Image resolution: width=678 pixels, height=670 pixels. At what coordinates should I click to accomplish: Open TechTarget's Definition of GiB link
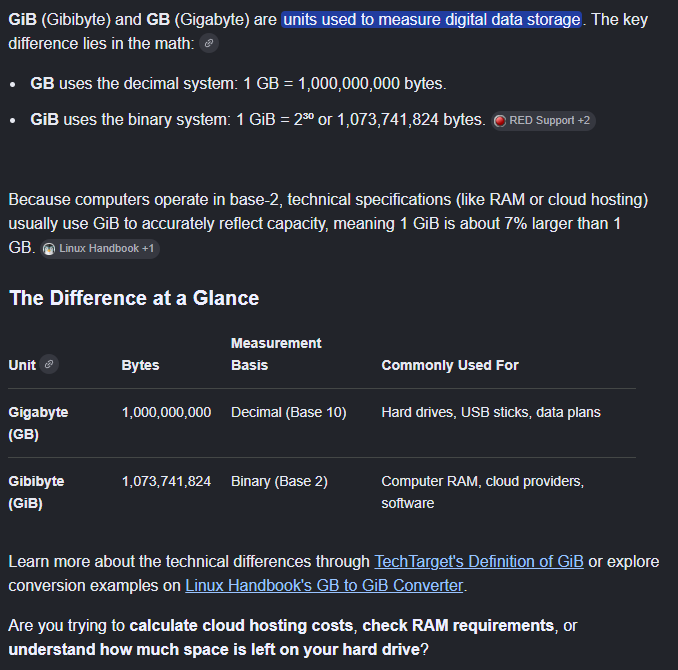click(479, 561)
